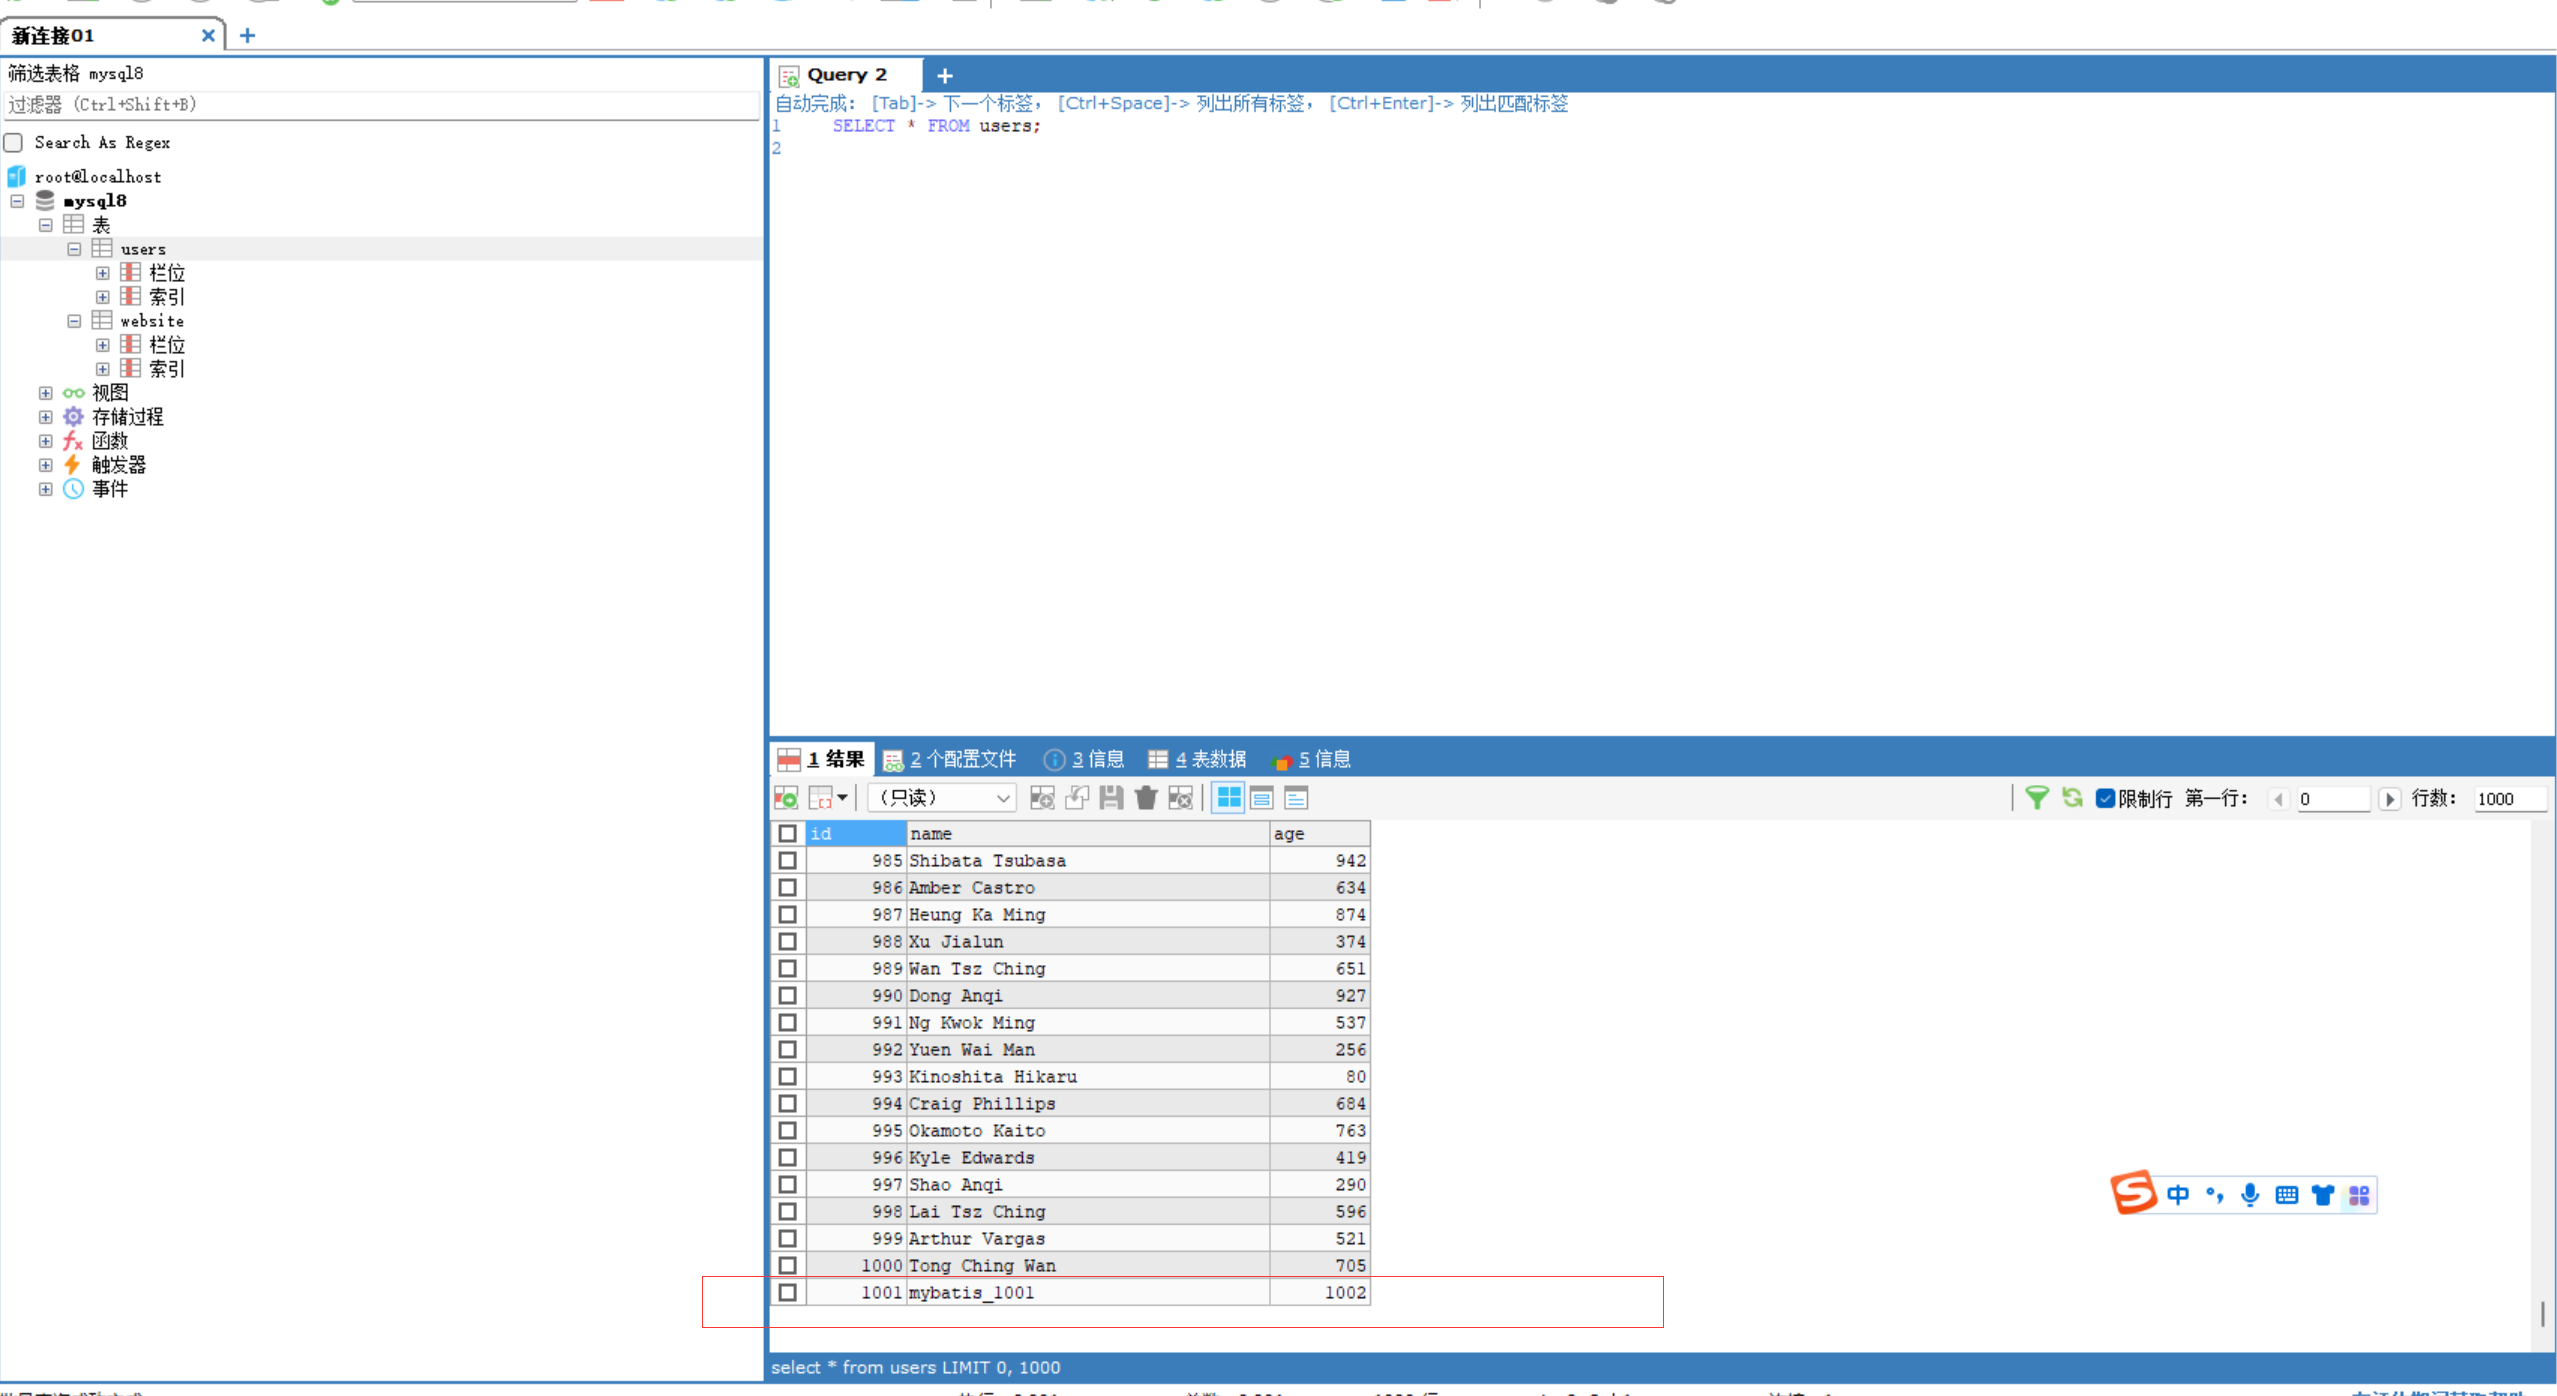Uncheck the 限制行 limit rows checkbox
Image resolution: width=2557 pixels, height=1396 pixels.
click(2105, 798)
